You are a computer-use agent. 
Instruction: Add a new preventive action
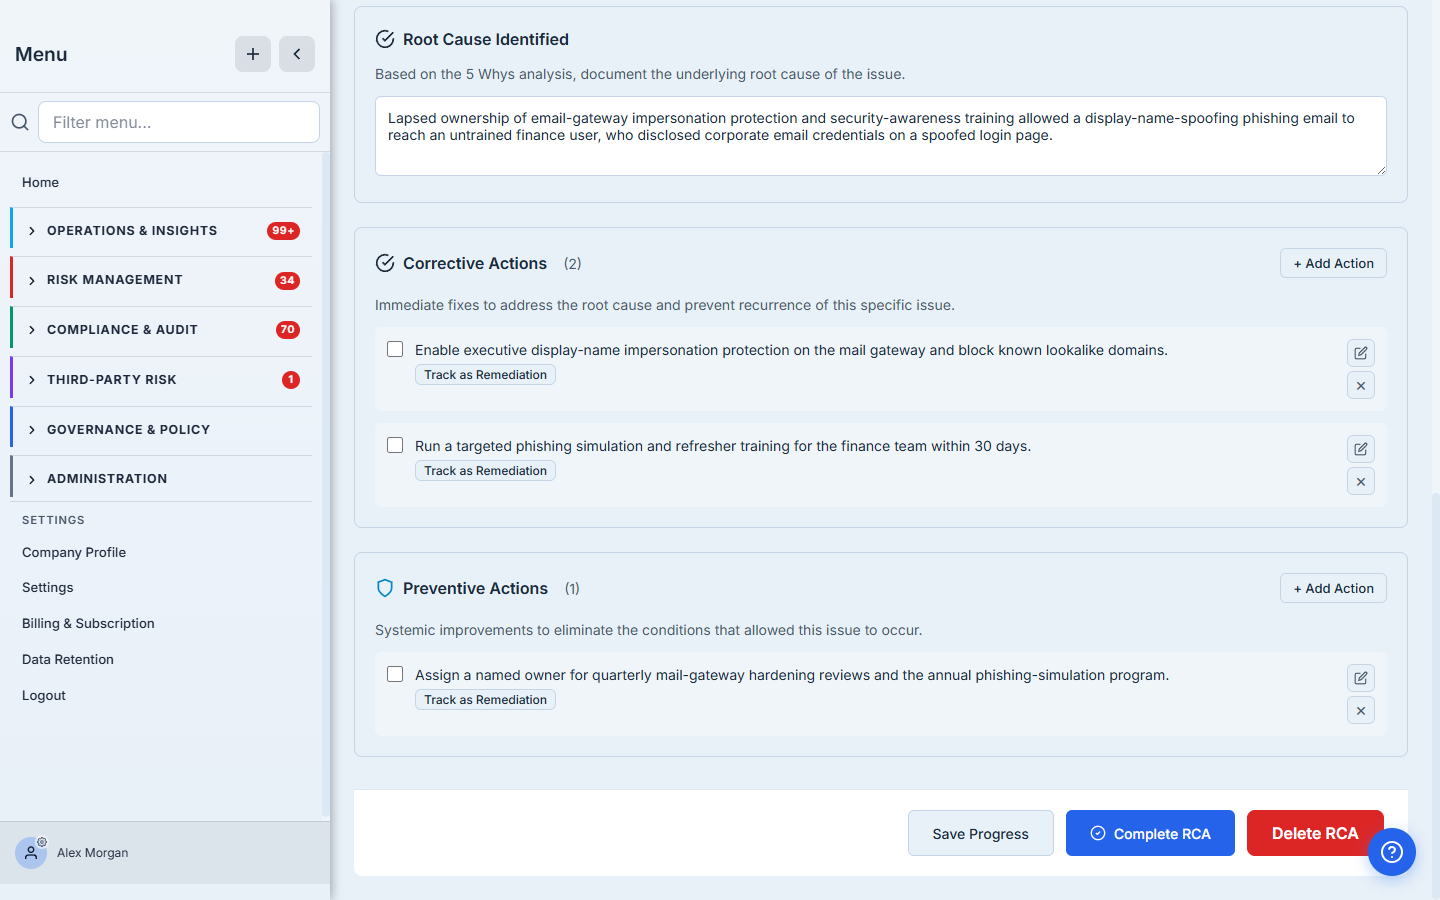click(x=1333, y=588)
